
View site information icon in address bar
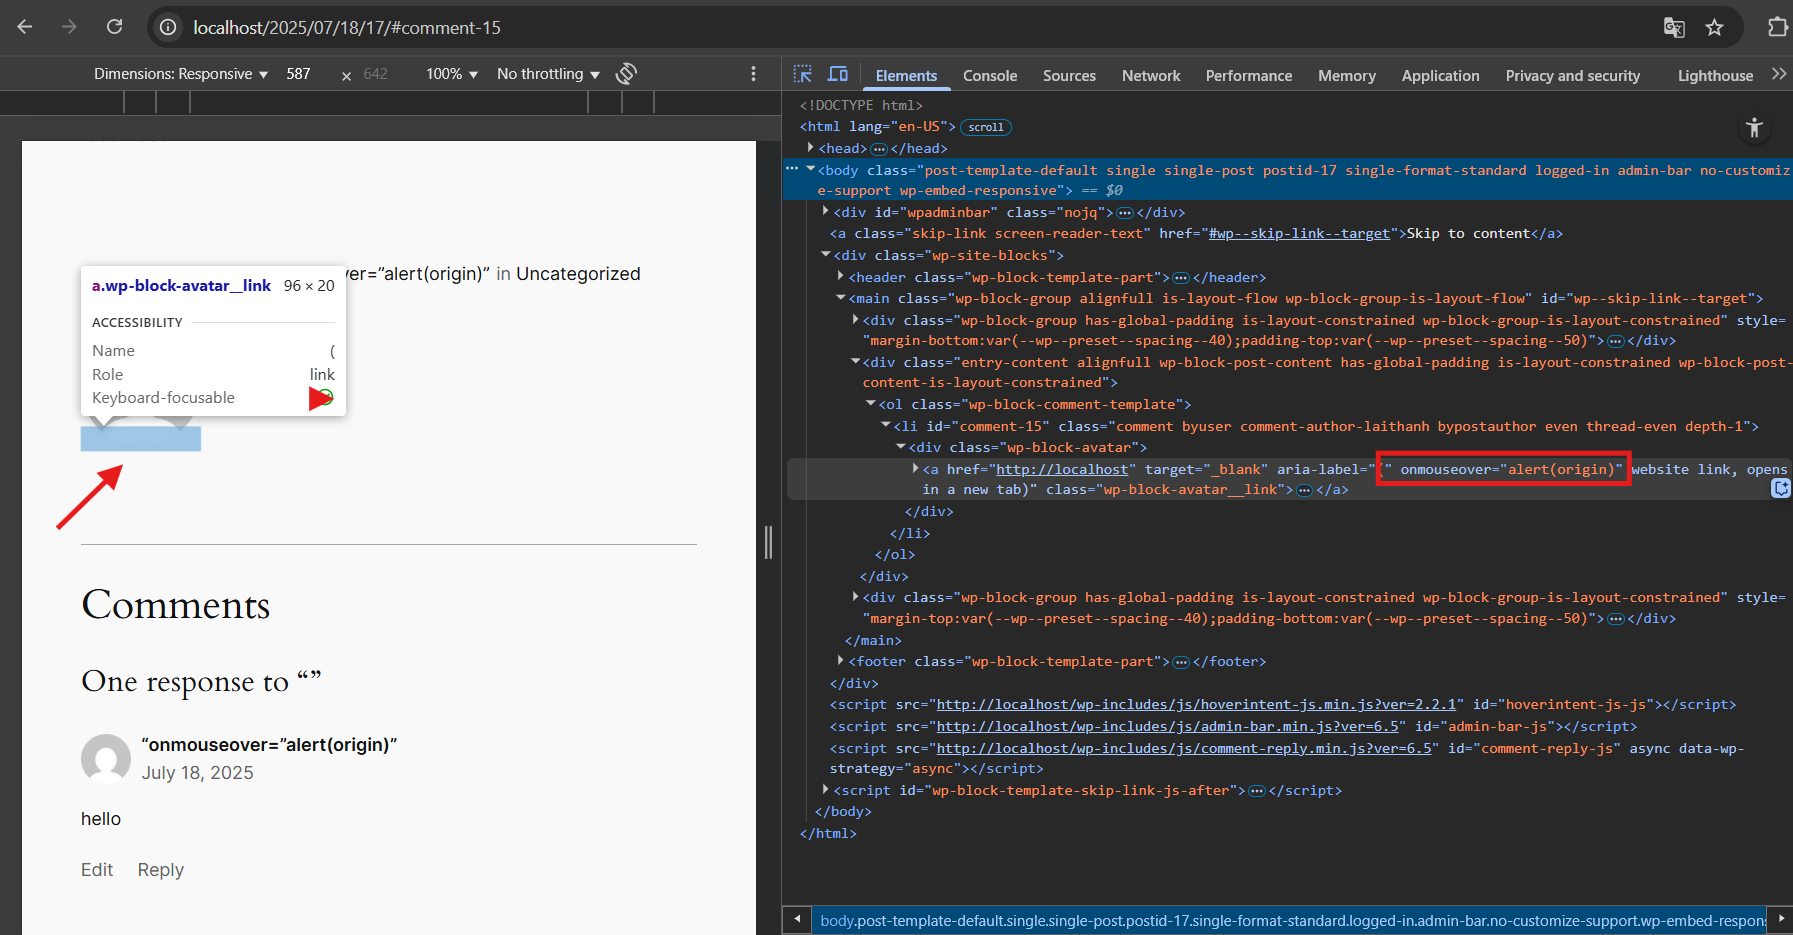[x=168, y=27]
